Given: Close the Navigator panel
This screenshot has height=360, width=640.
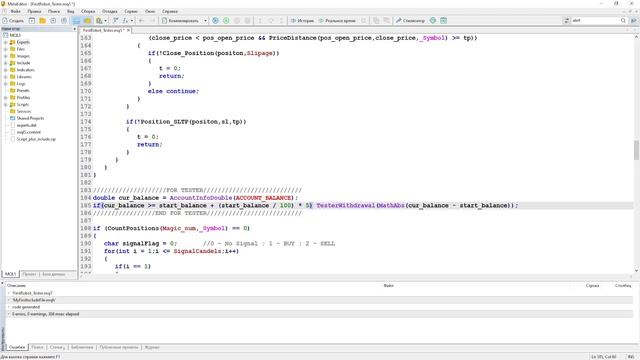Looking at the screenshot, I should 74,29.
